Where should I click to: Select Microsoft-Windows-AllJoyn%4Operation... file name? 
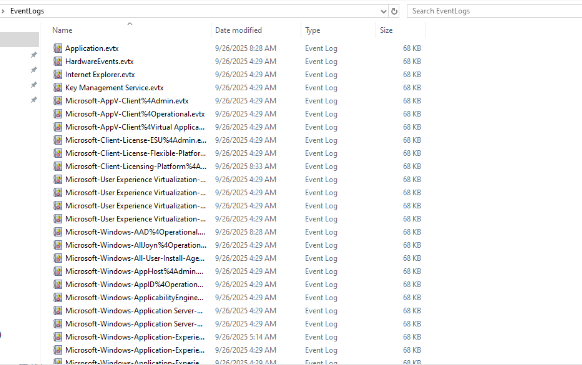click(136, 245)
